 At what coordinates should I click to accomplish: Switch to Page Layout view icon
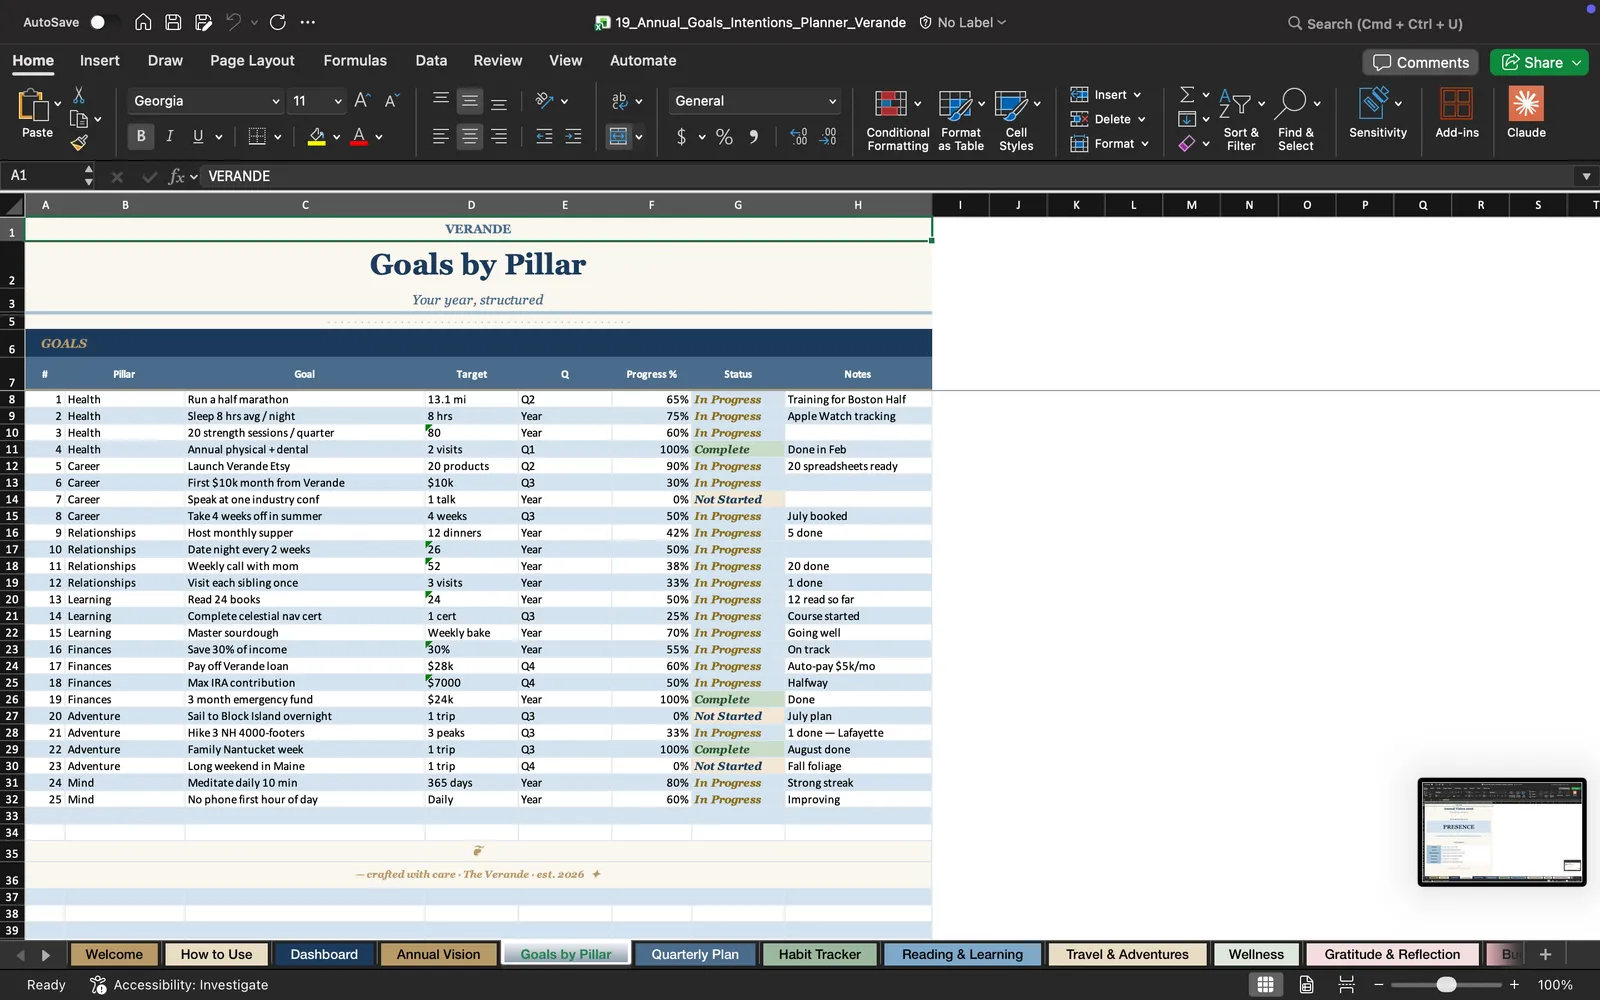[x=1306, y=984]
